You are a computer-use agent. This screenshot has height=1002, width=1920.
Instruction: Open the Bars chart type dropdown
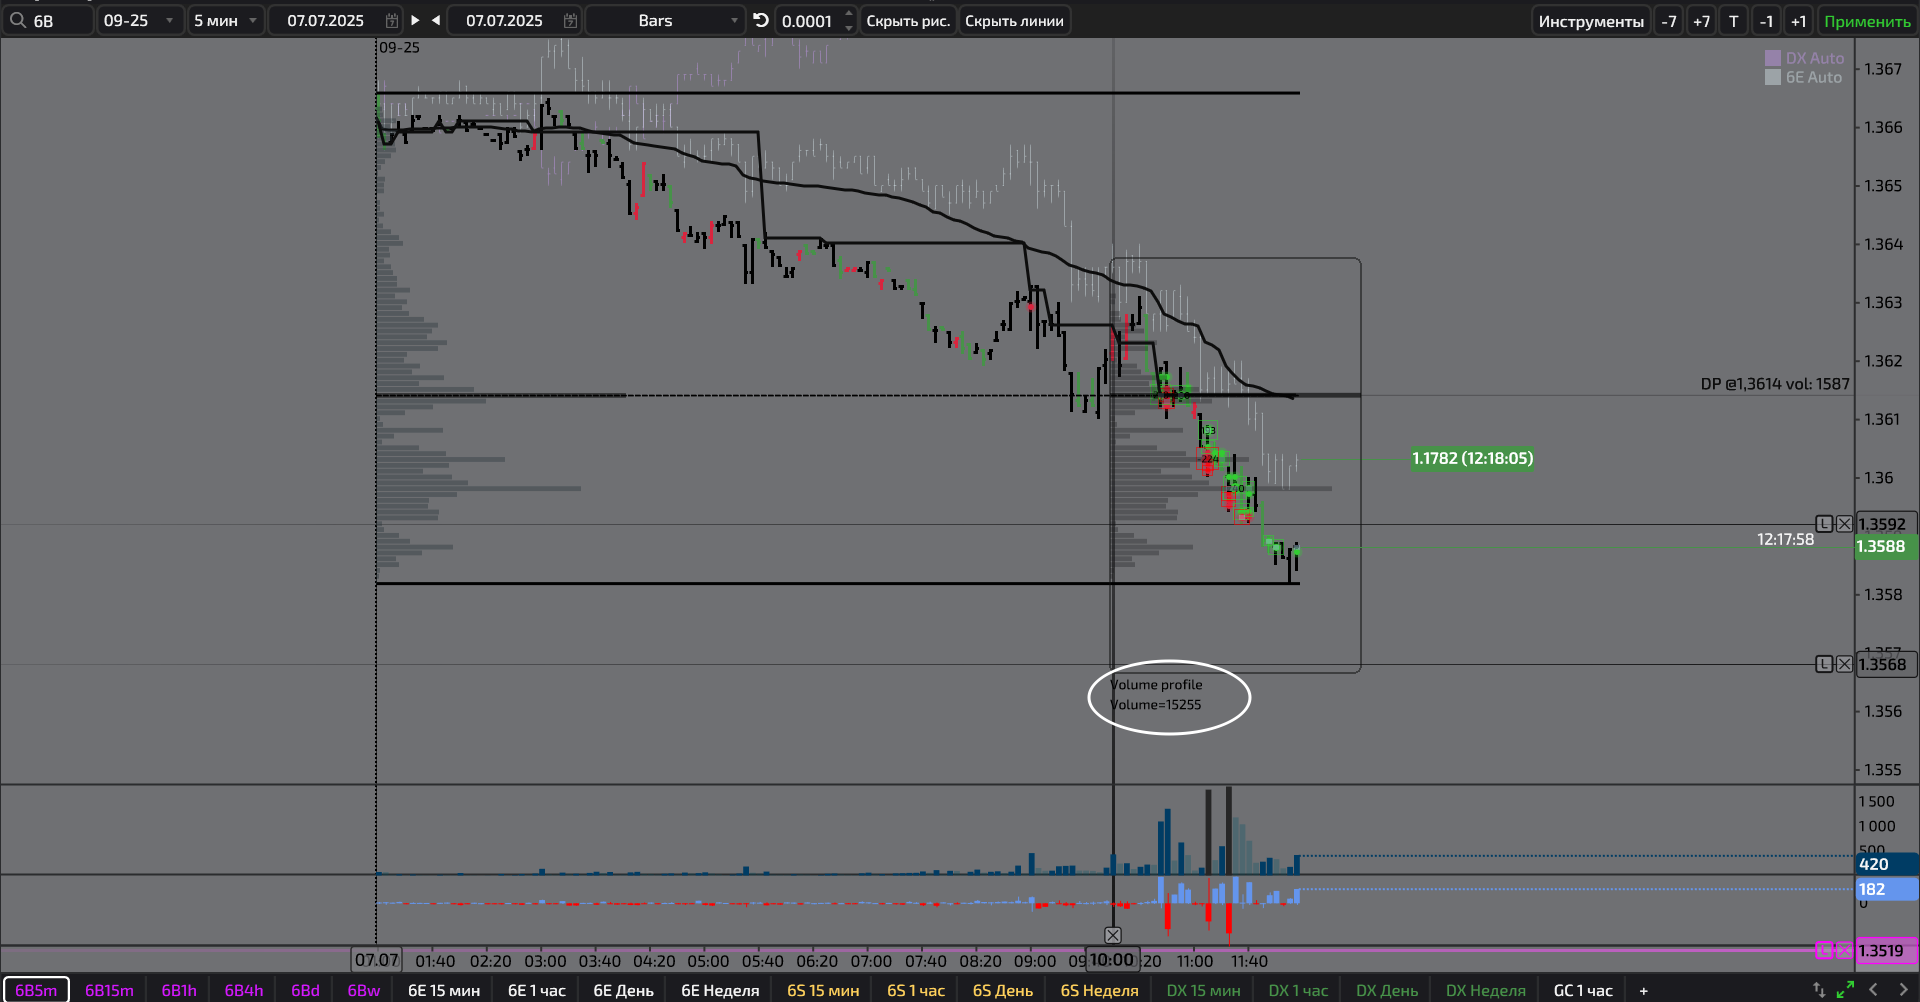[x=665, y=20]
